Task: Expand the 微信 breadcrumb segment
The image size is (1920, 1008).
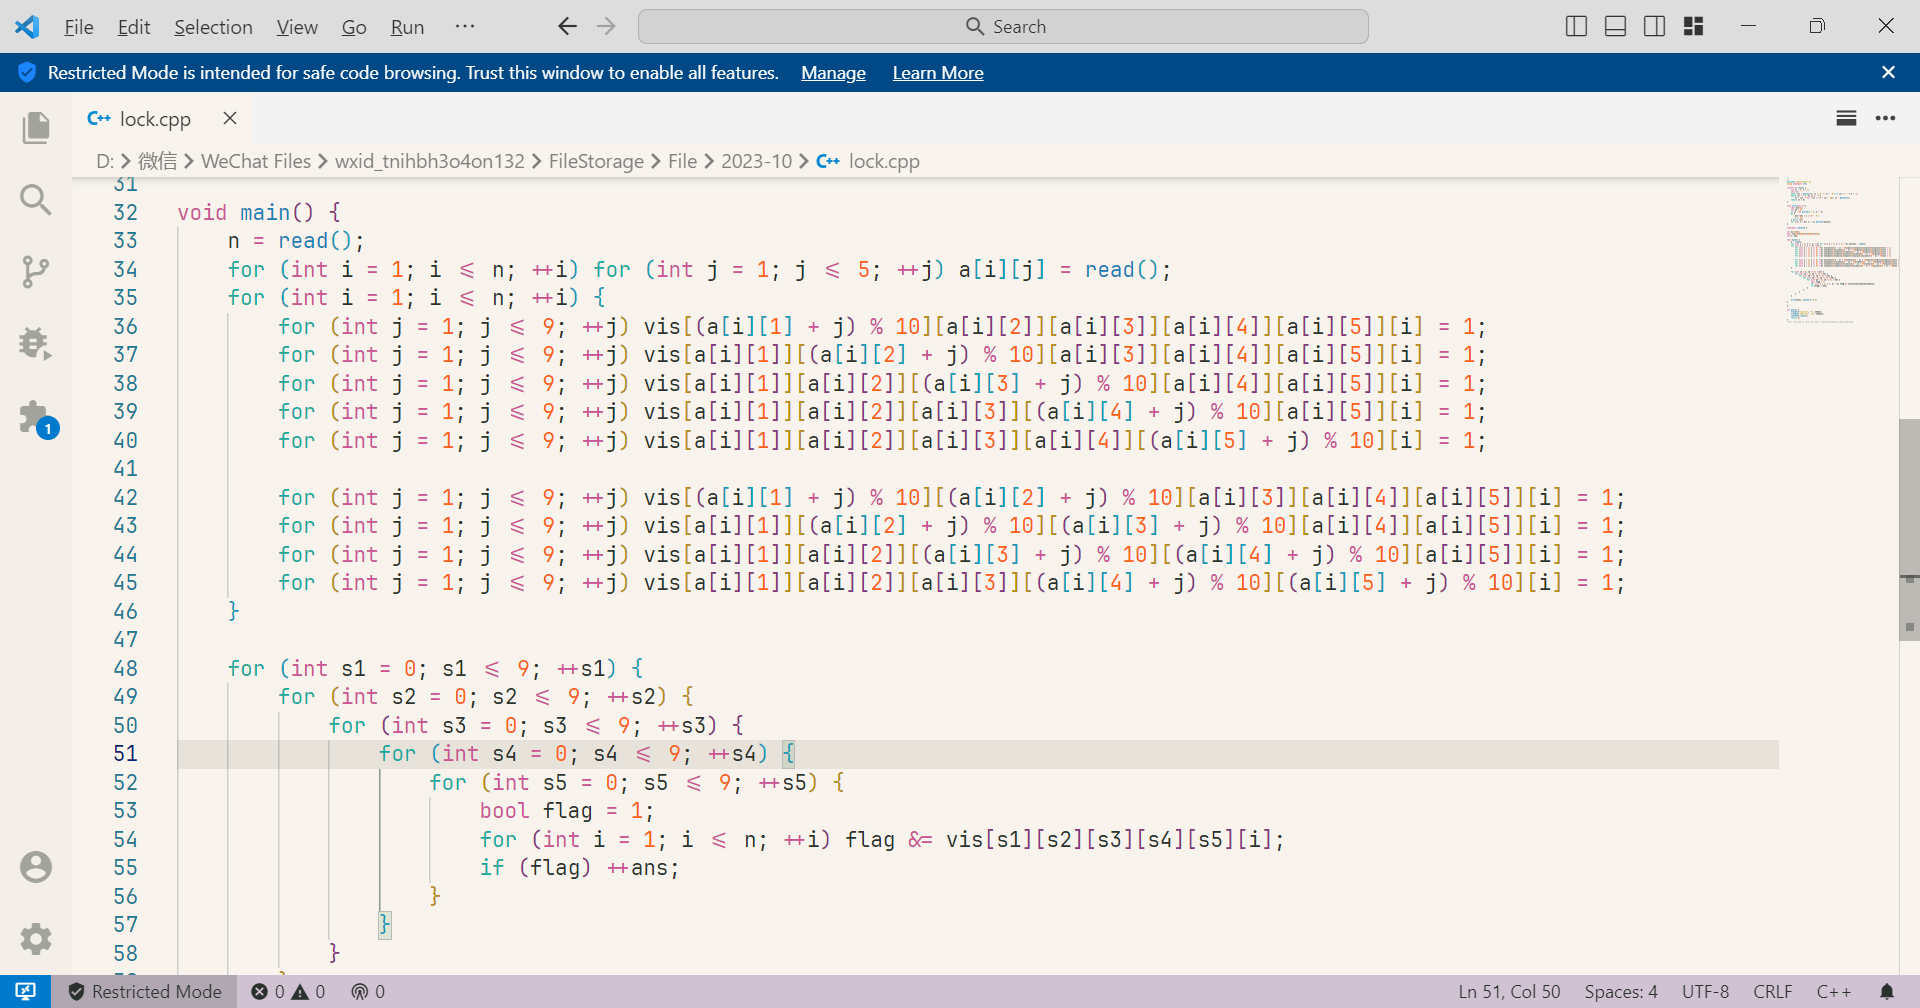Action: (x=157, y=161)
